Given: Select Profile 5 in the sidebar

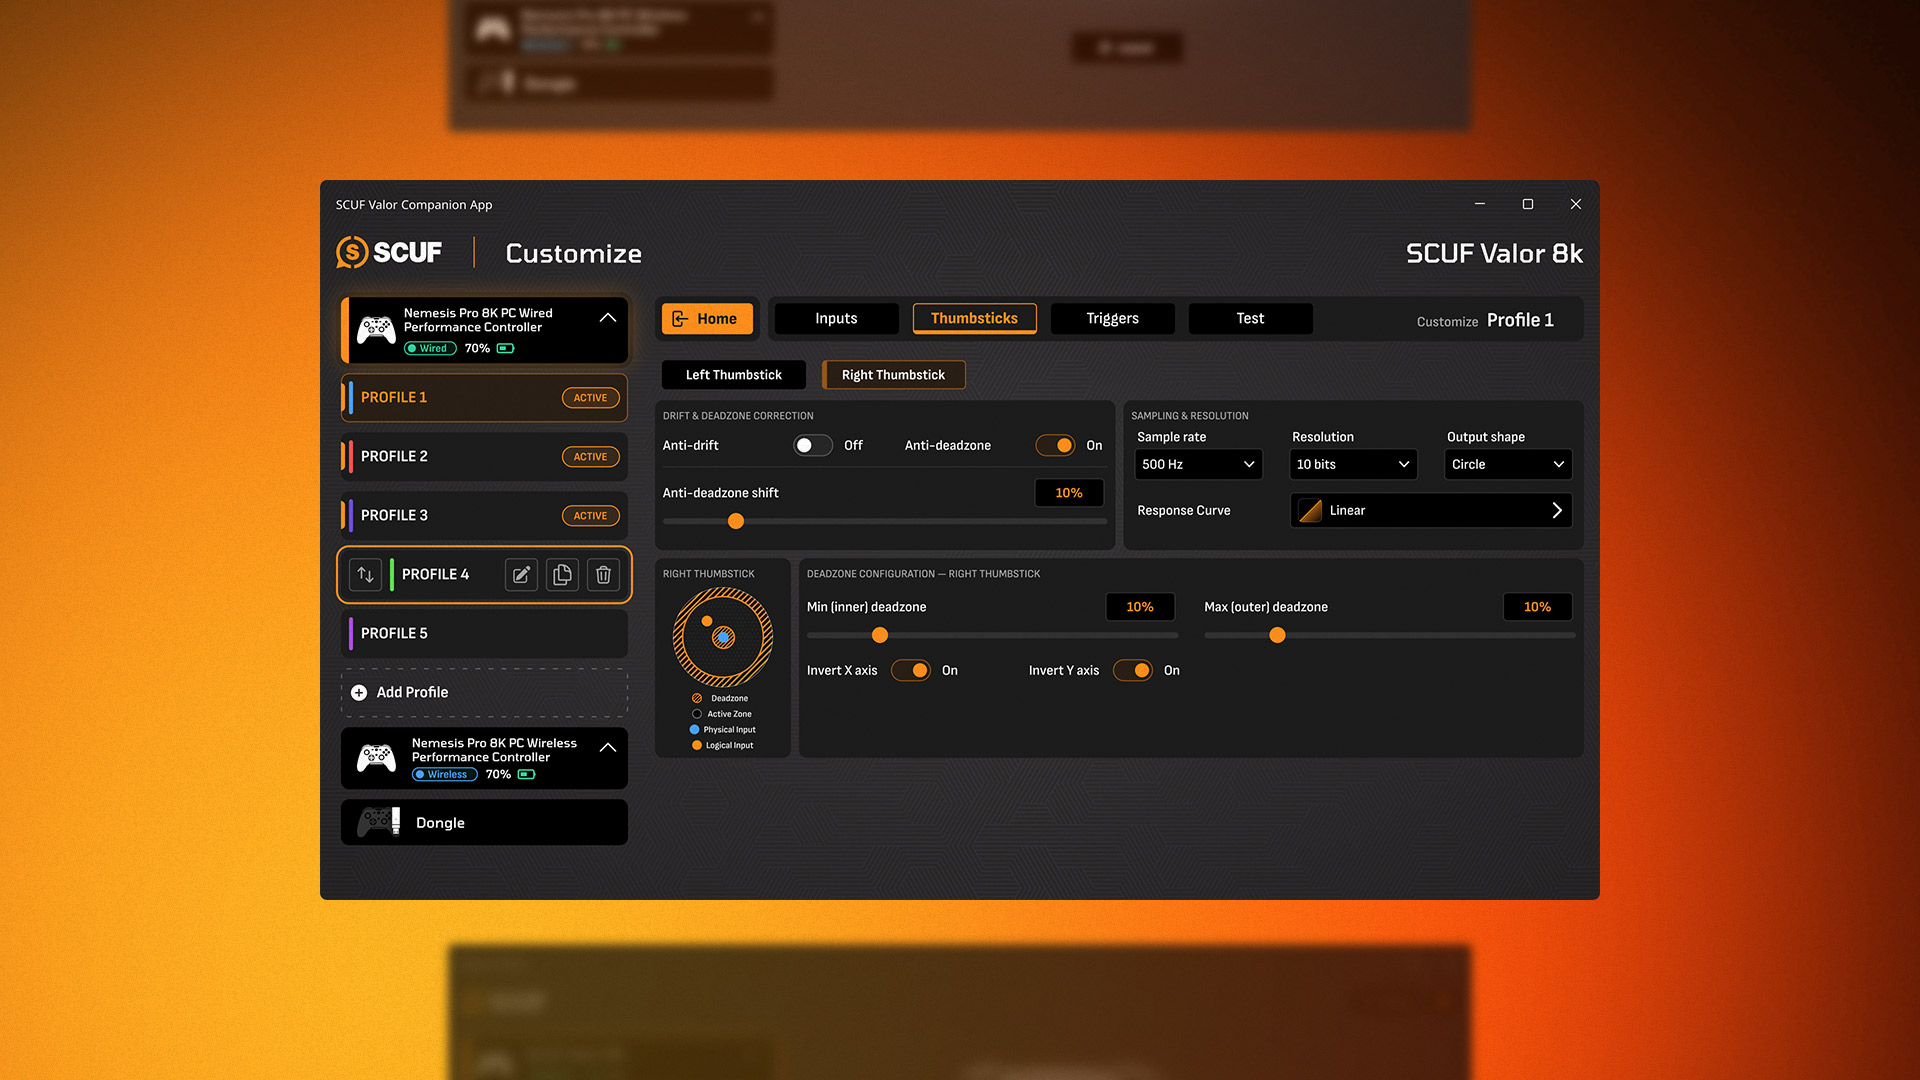Looking at the screenshot, I should 484,634.
